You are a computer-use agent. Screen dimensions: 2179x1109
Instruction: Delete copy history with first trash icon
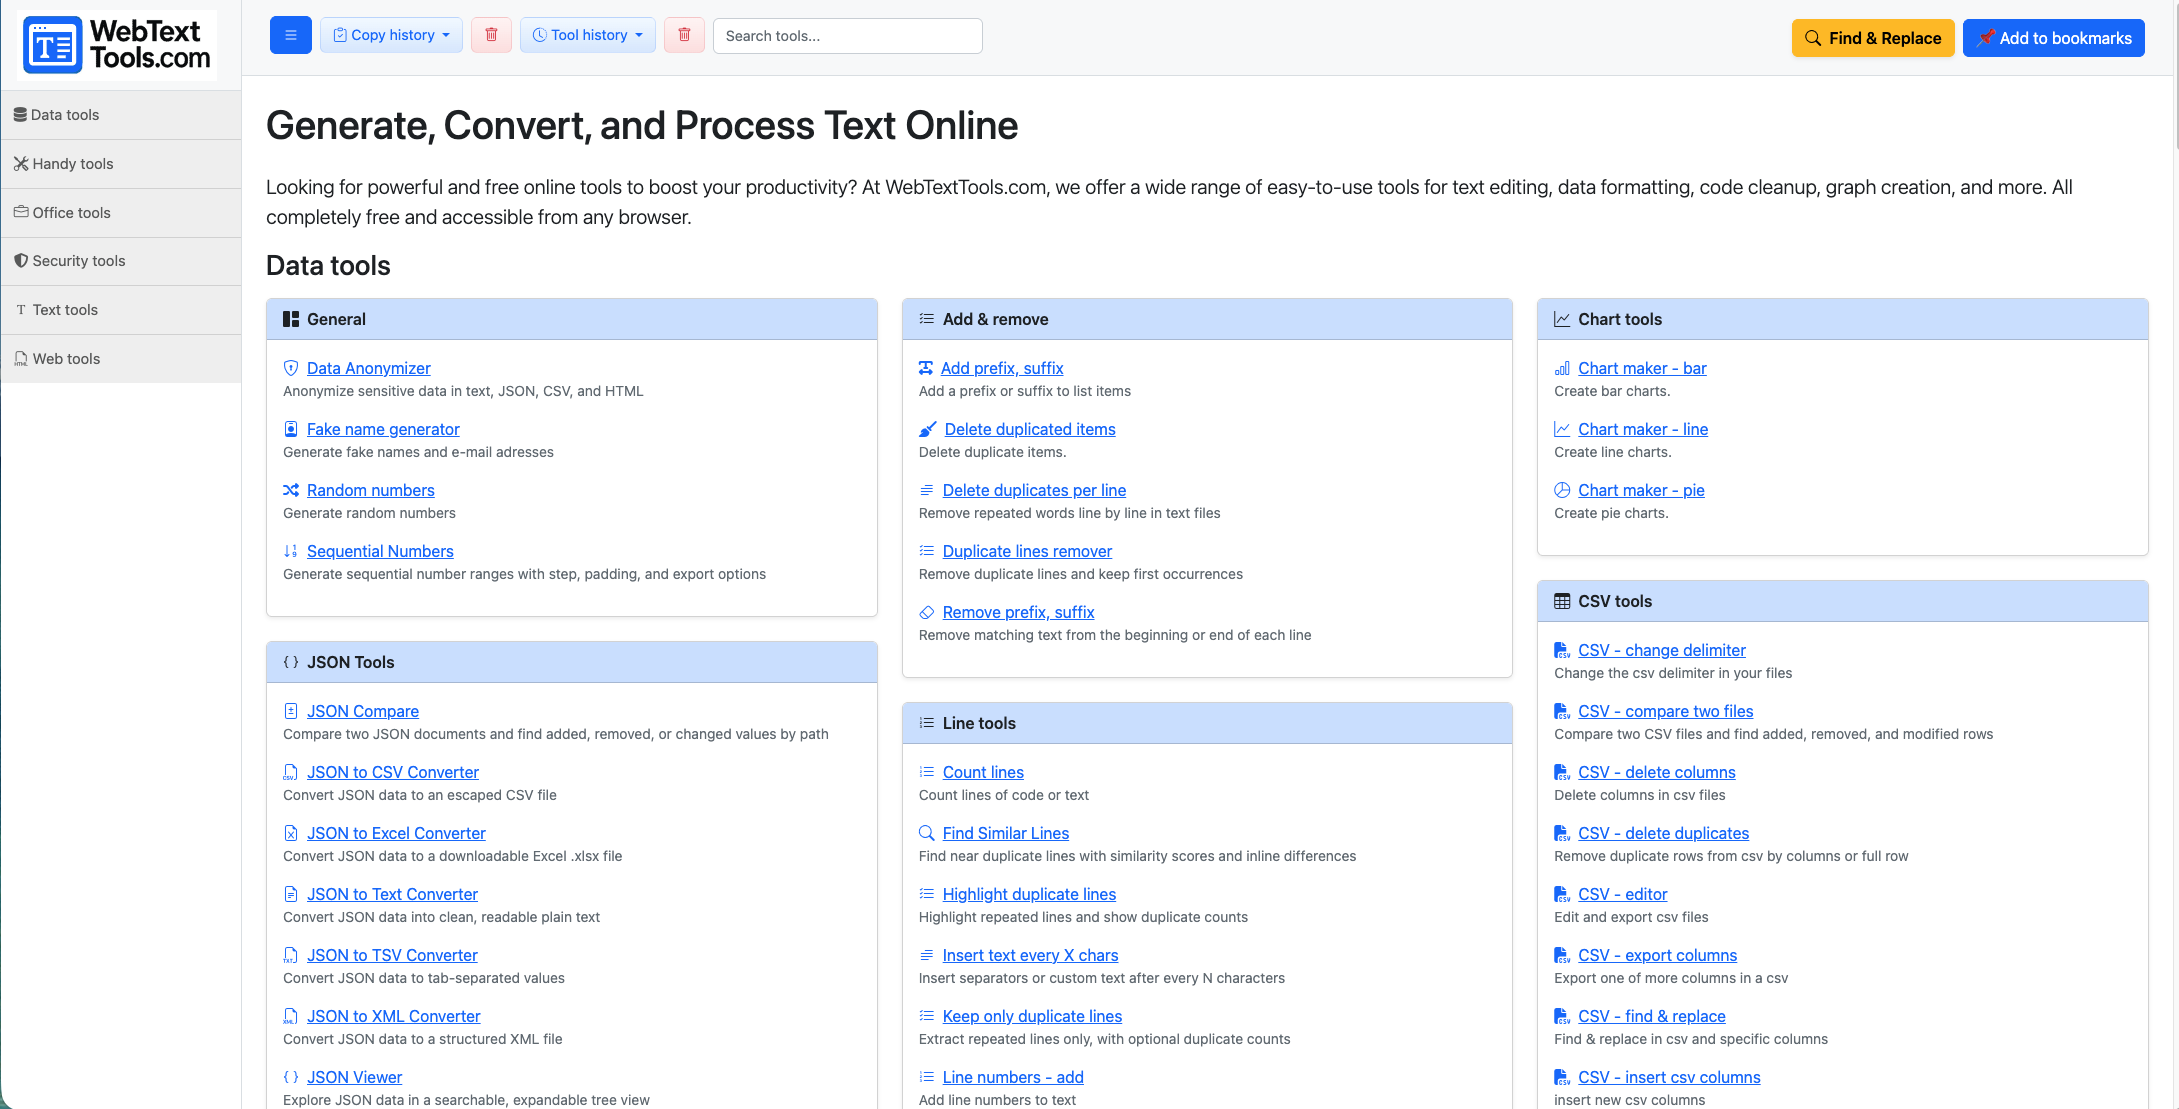pyautogui.click(x=491, y=35)
